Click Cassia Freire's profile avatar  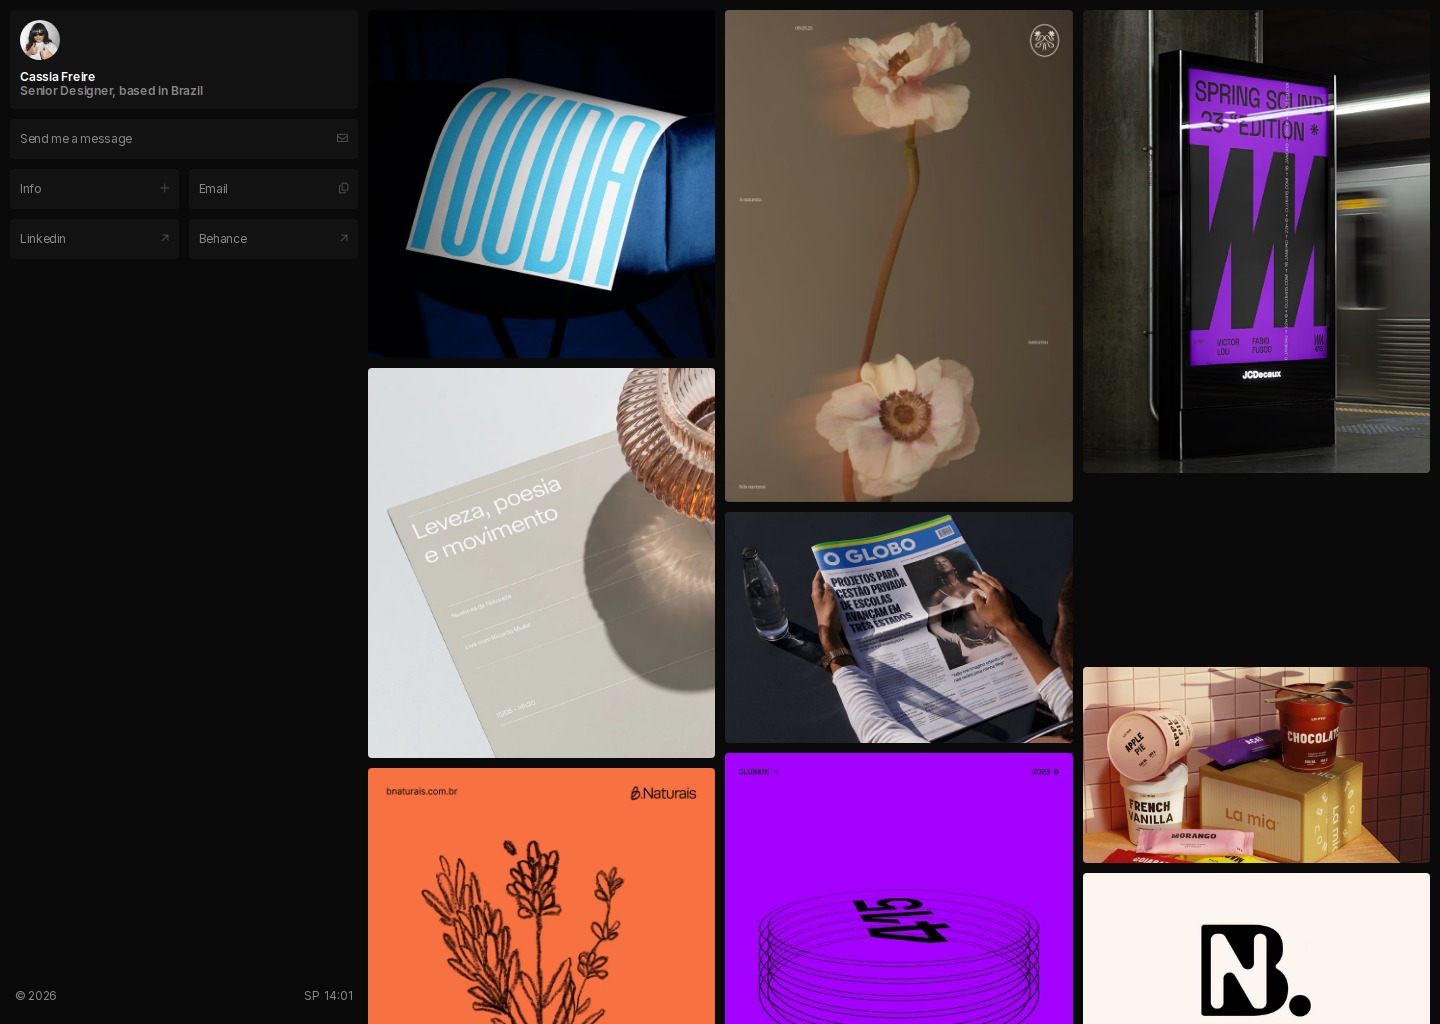click(40, 40)
